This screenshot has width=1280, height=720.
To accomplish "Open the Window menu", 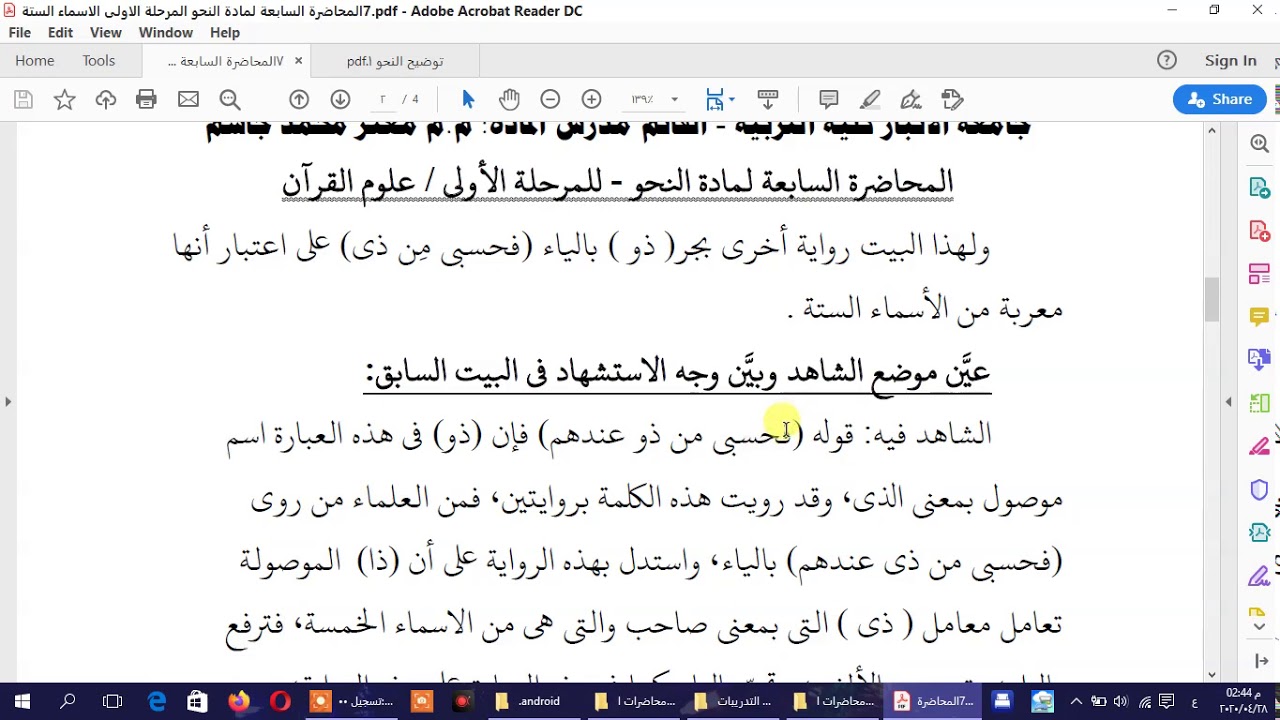I will (x=166, y=33).
